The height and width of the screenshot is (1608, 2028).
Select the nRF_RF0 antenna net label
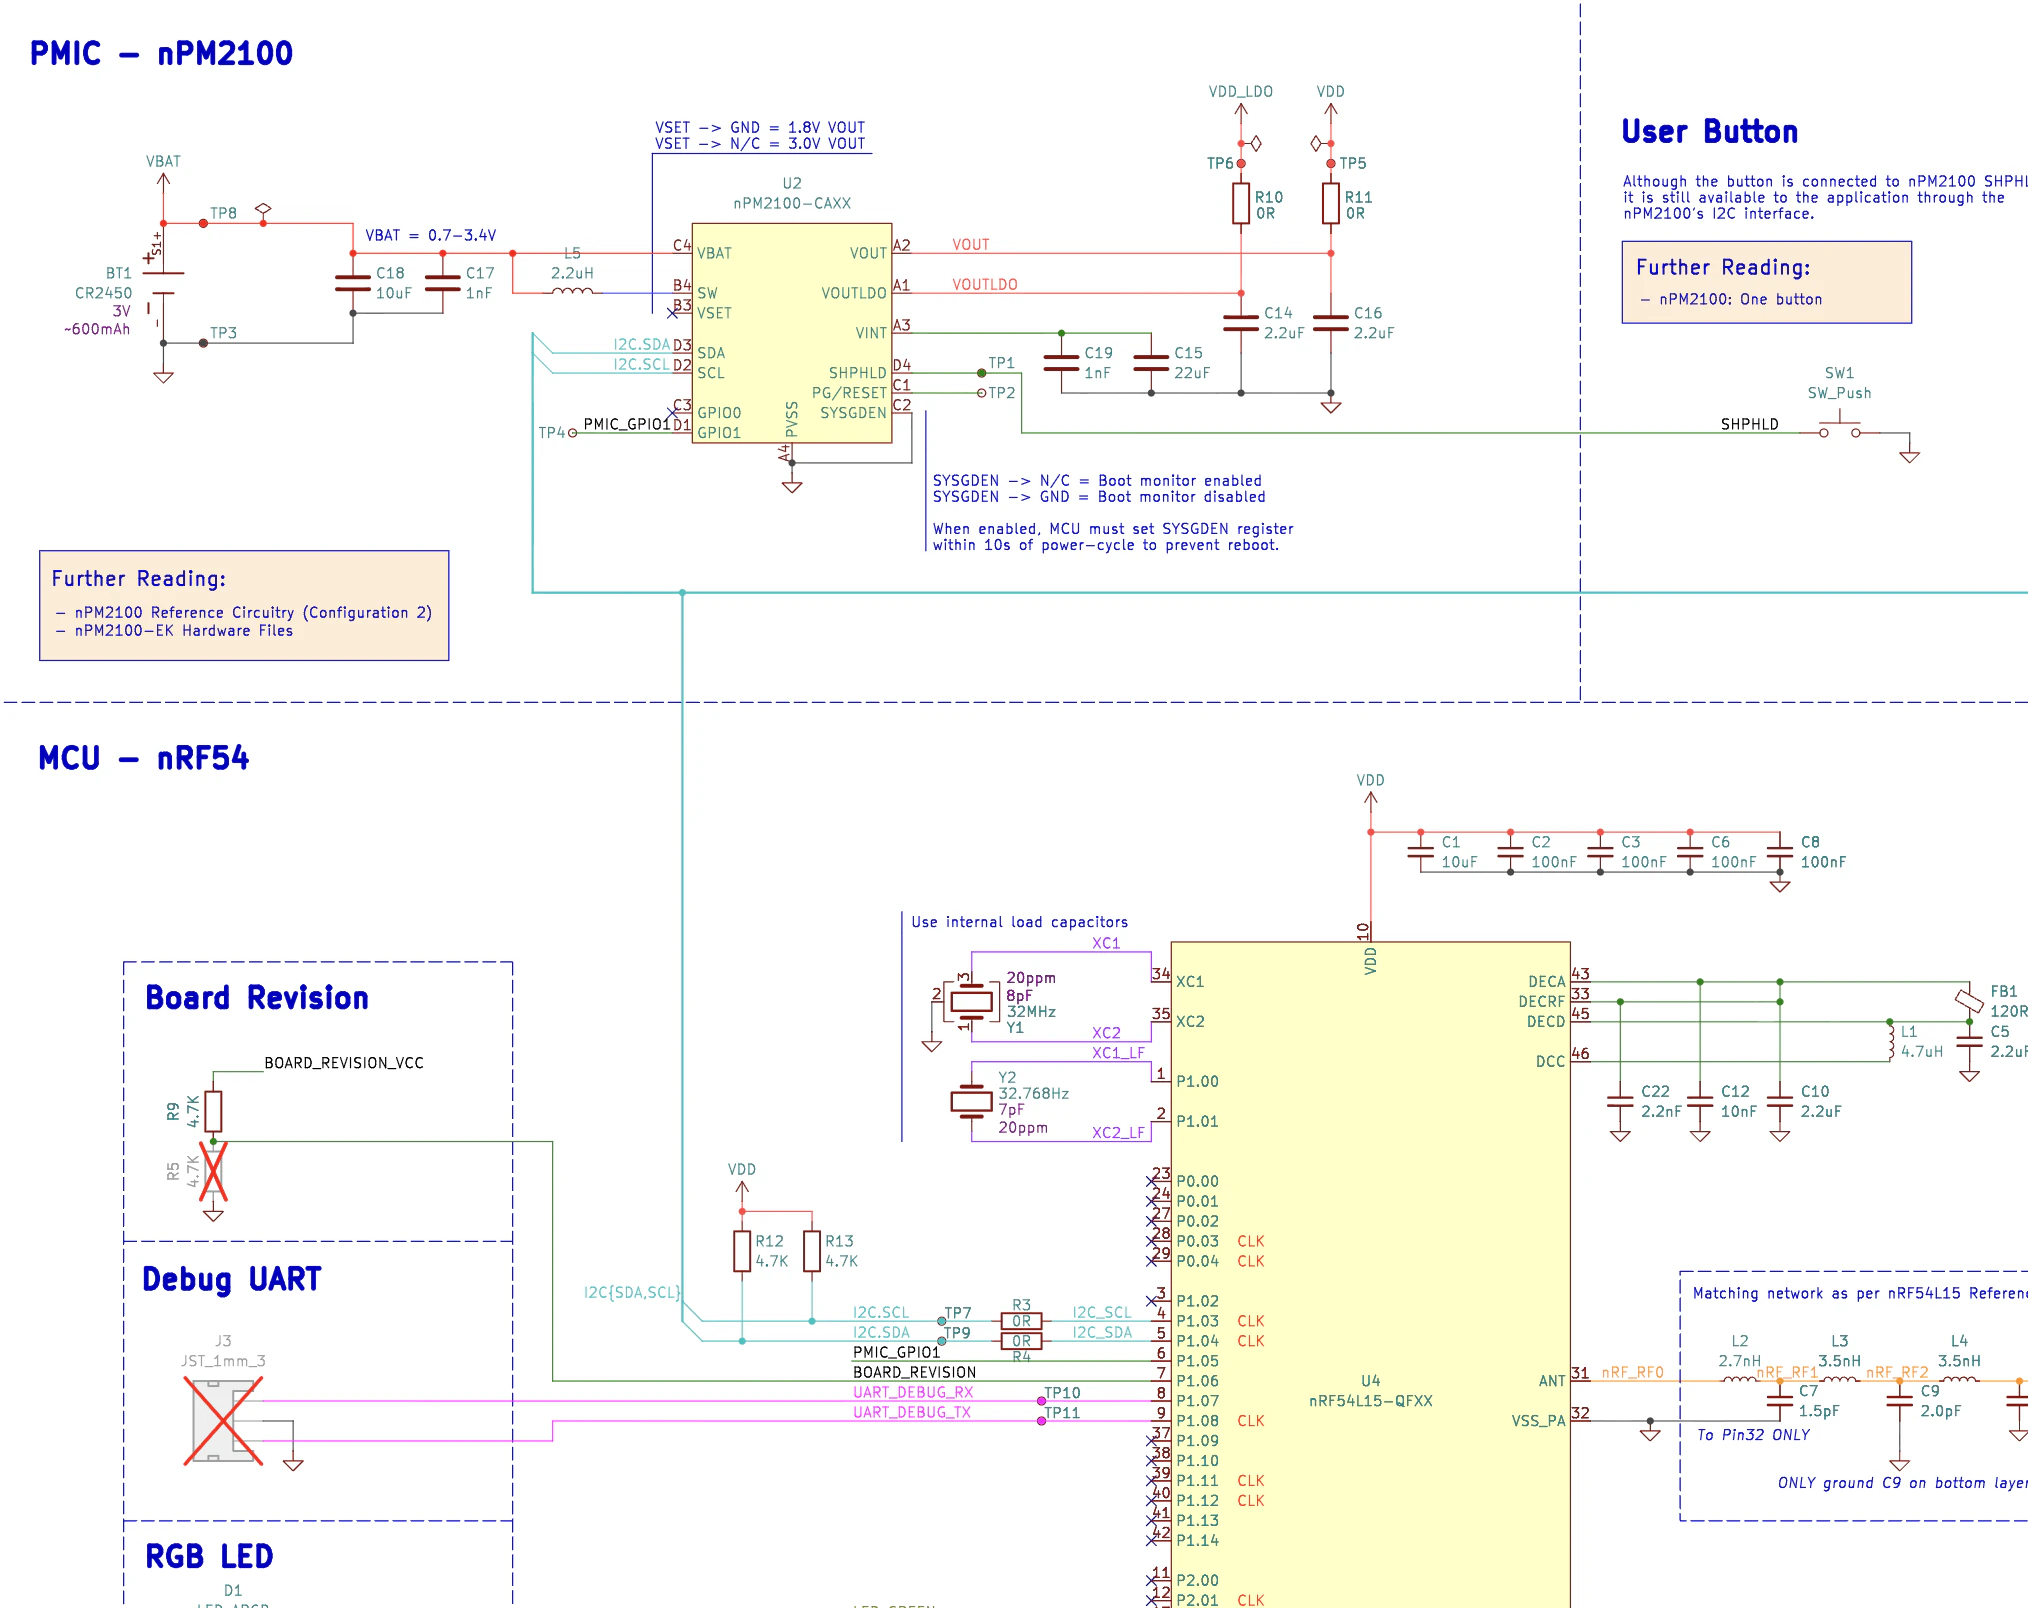click(1633, 1373)
